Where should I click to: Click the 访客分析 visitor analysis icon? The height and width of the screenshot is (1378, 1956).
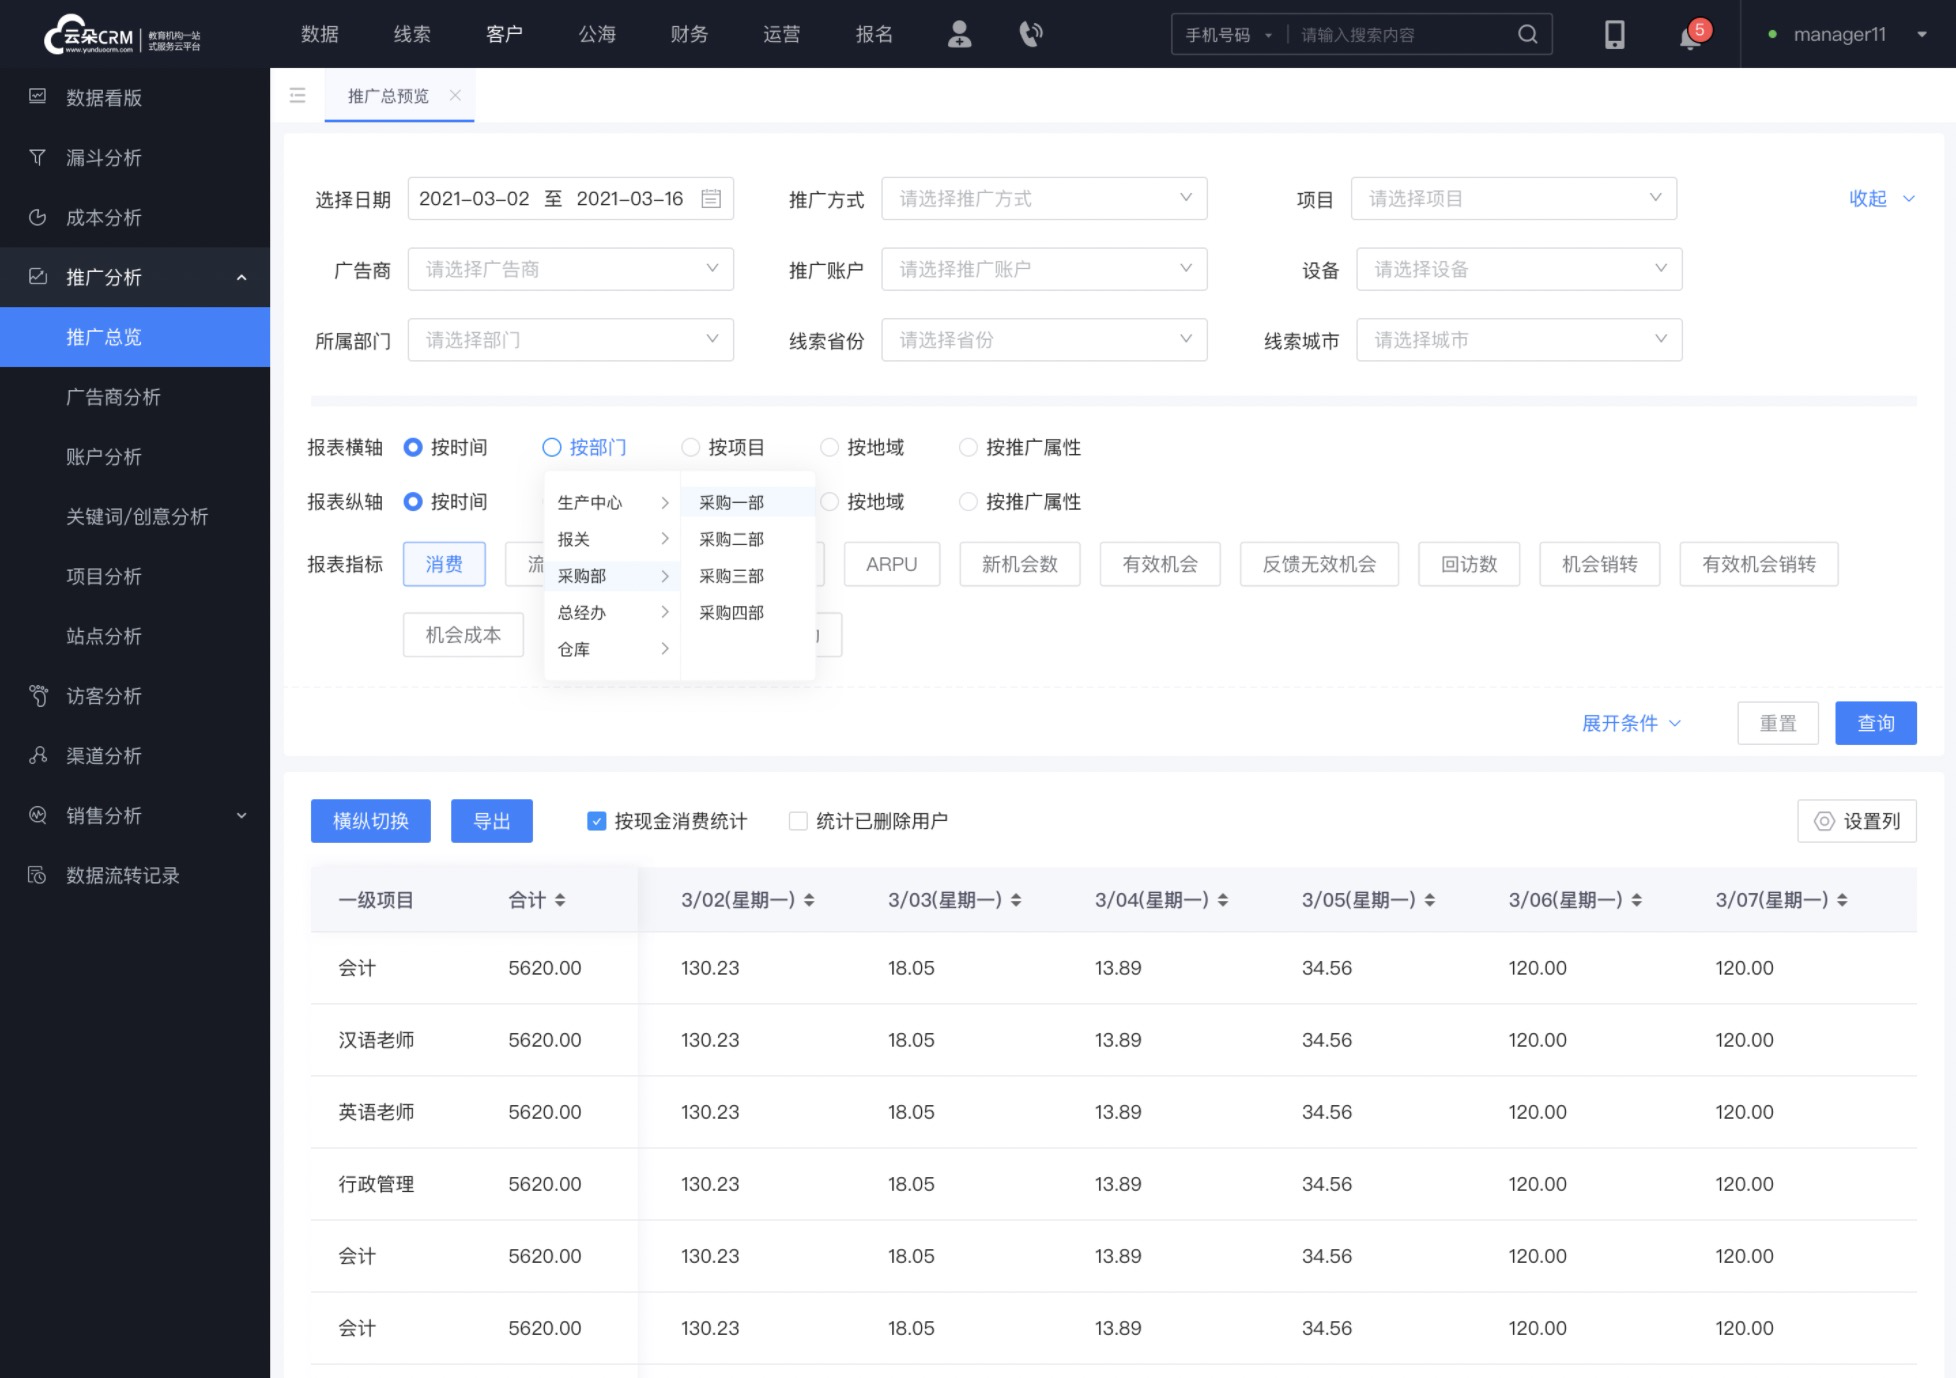(x=40, y=695)
